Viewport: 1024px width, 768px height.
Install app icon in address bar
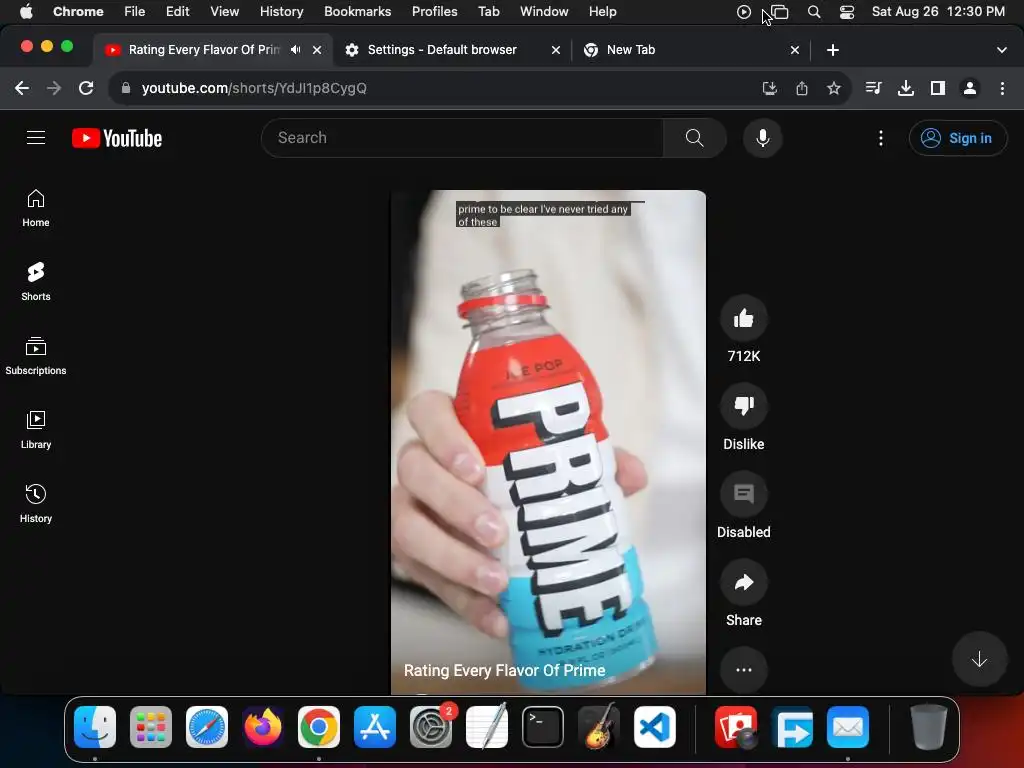[769, 88]
